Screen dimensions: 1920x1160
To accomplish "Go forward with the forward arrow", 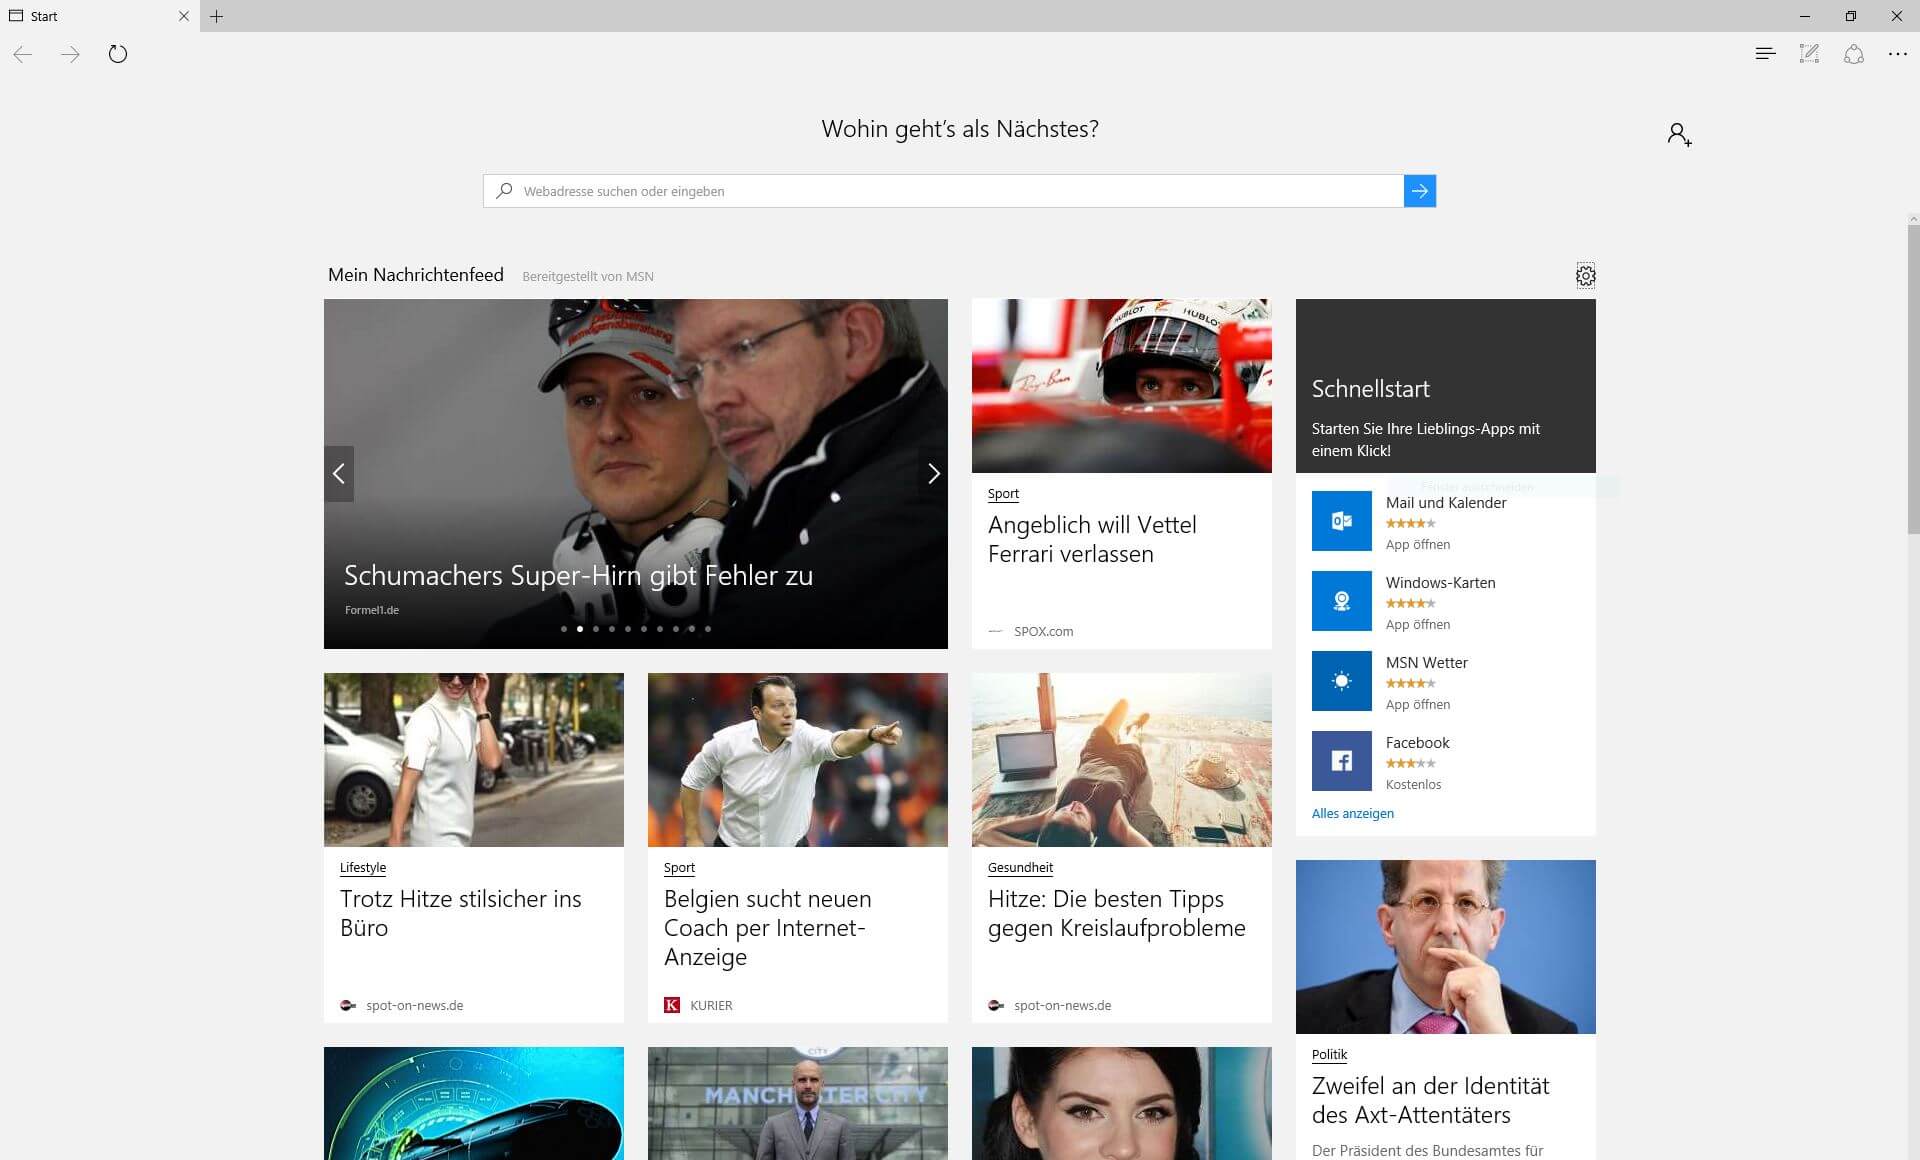I will click(x=70, y=54).
